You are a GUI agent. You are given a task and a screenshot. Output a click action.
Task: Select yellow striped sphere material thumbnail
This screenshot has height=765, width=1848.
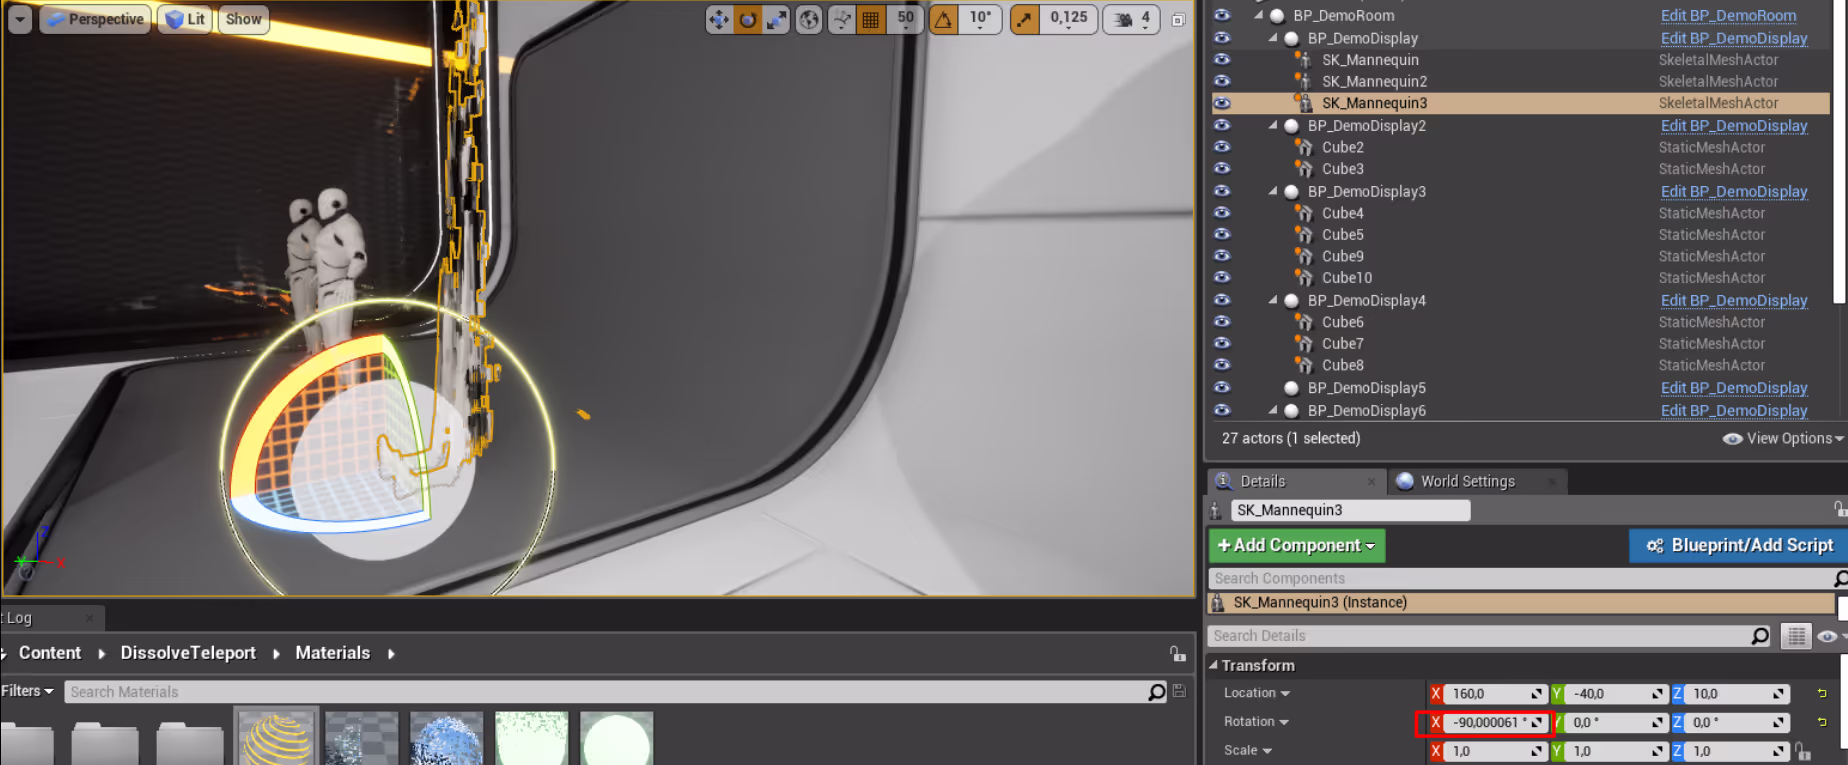click(x=276, y=738)
